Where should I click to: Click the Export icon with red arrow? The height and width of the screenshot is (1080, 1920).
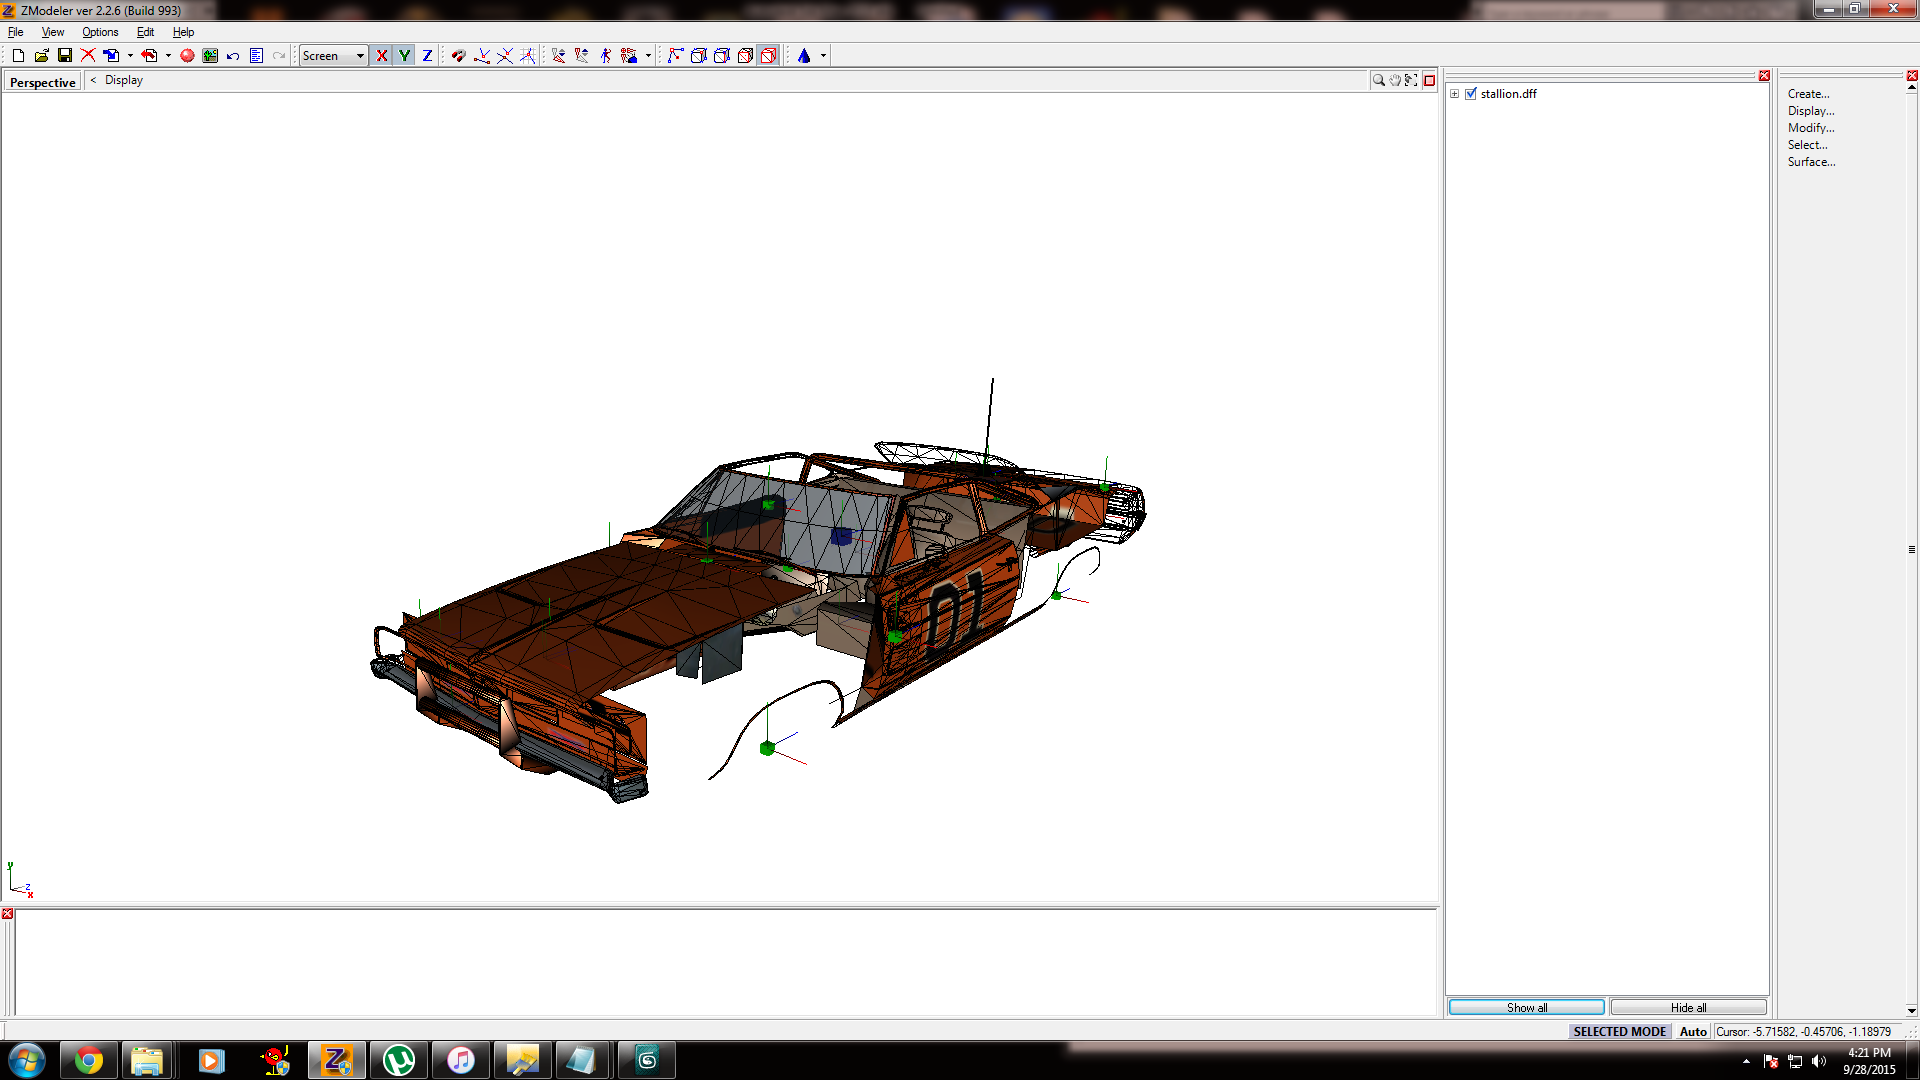tap(149, 56)
